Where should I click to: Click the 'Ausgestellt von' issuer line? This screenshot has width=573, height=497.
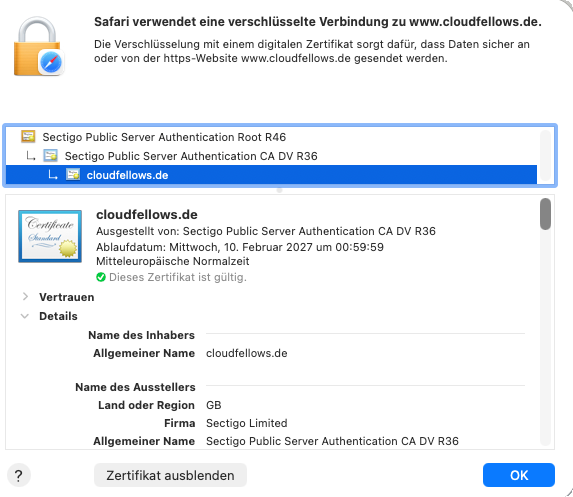[266, 231]
